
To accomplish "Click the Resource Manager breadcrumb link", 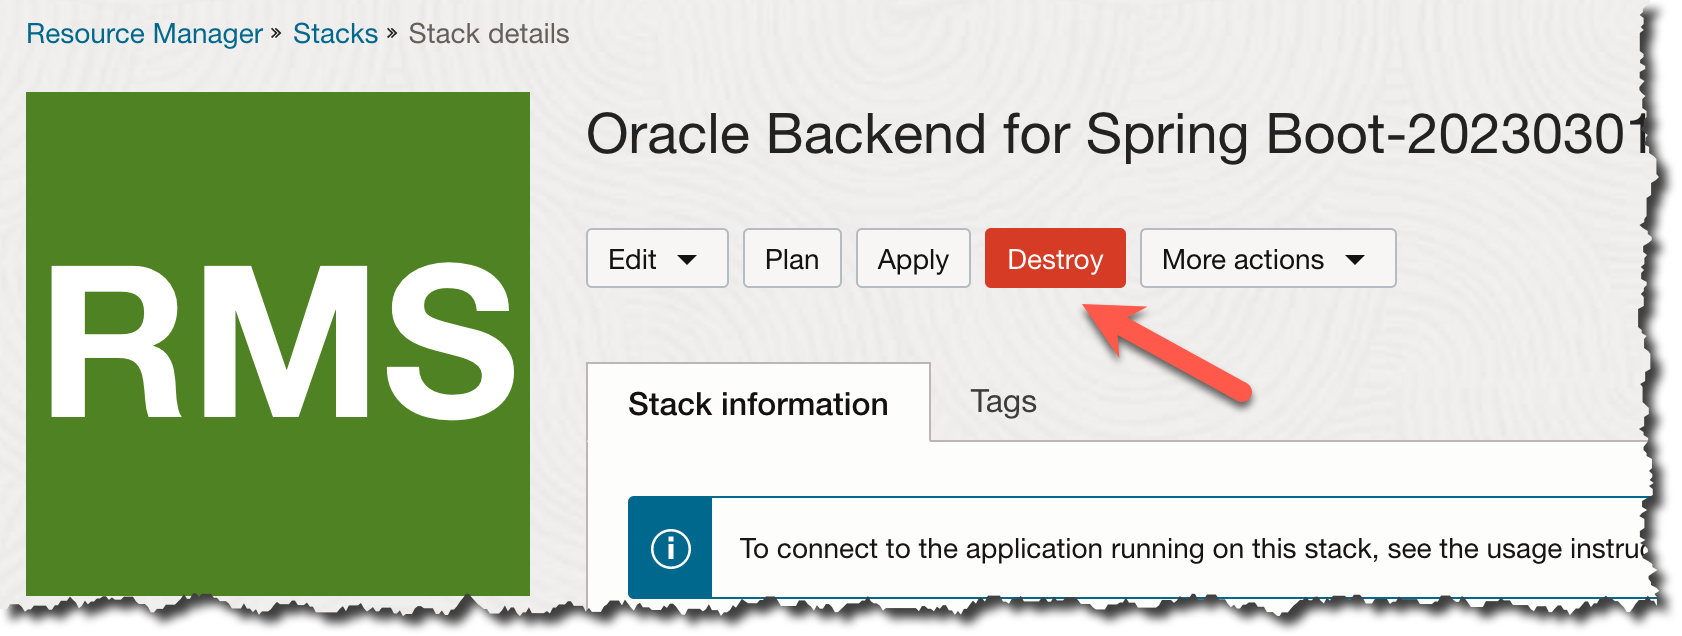I will coord(144,34).
